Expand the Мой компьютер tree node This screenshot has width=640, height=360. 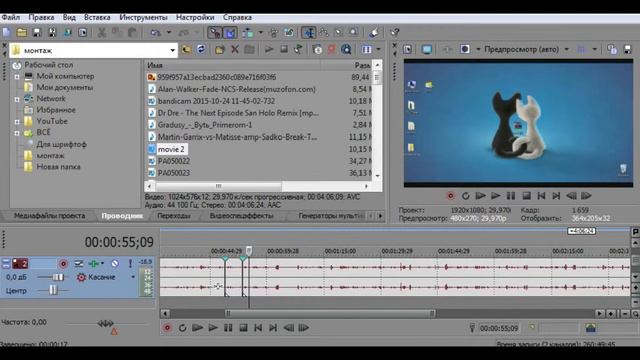(x=17, y=77)
